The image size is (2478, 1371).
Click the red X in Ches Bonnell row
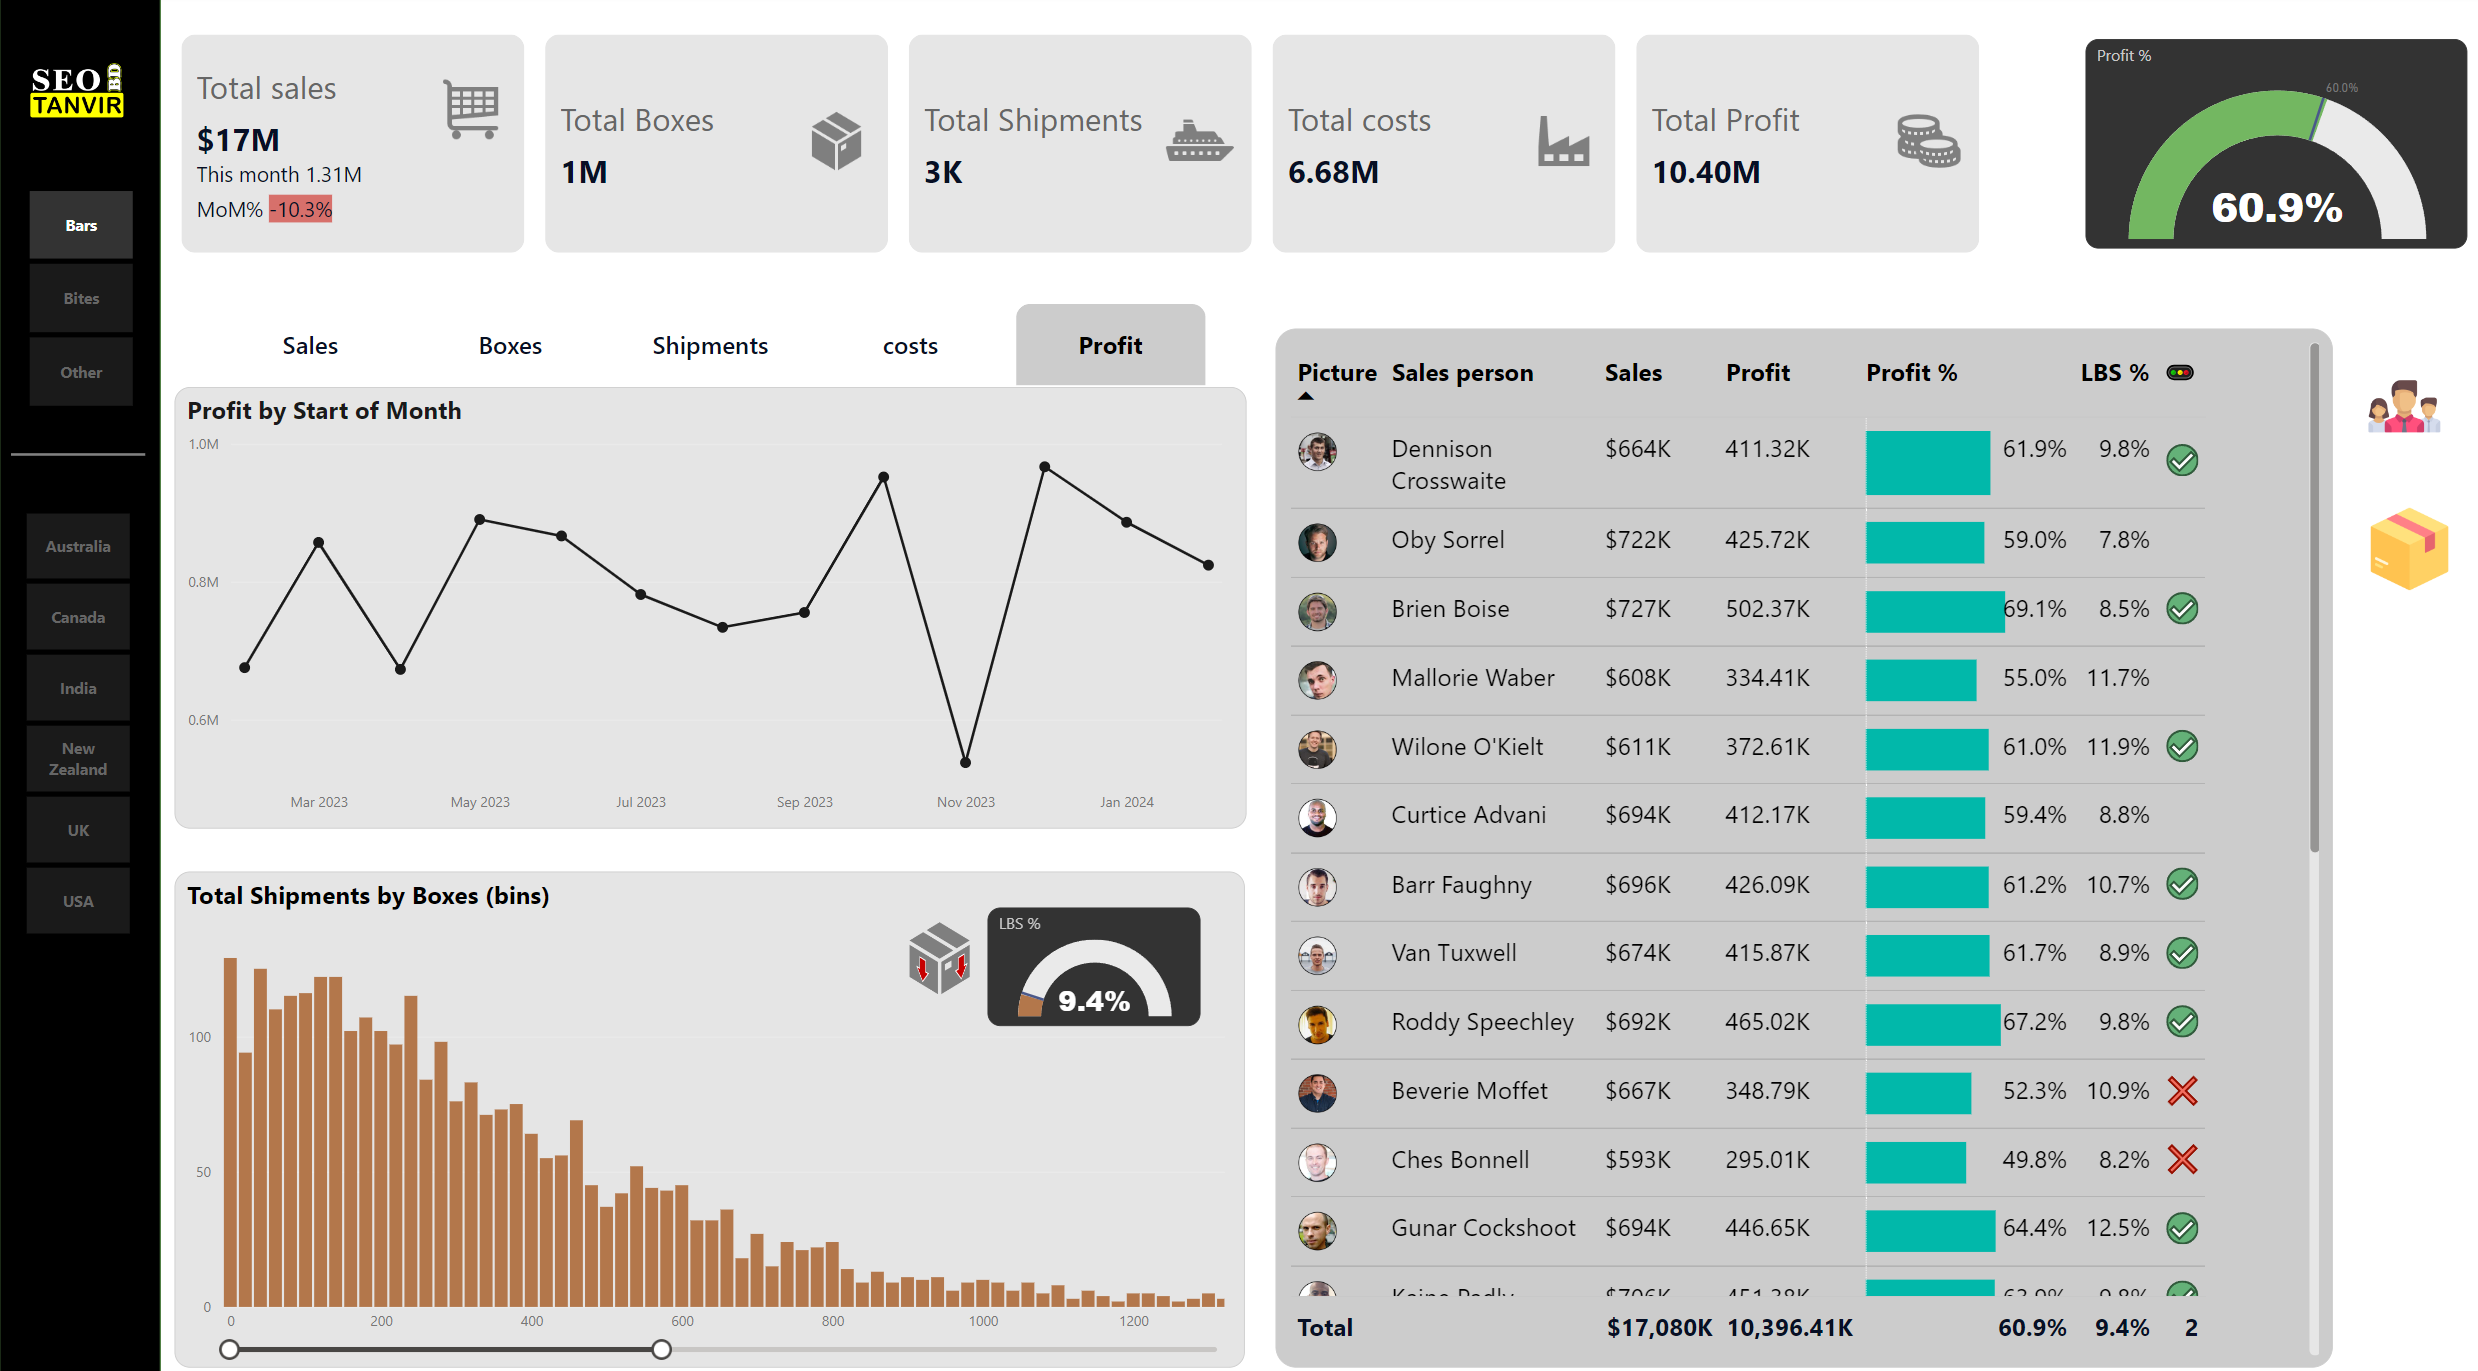point(2182,1160)
